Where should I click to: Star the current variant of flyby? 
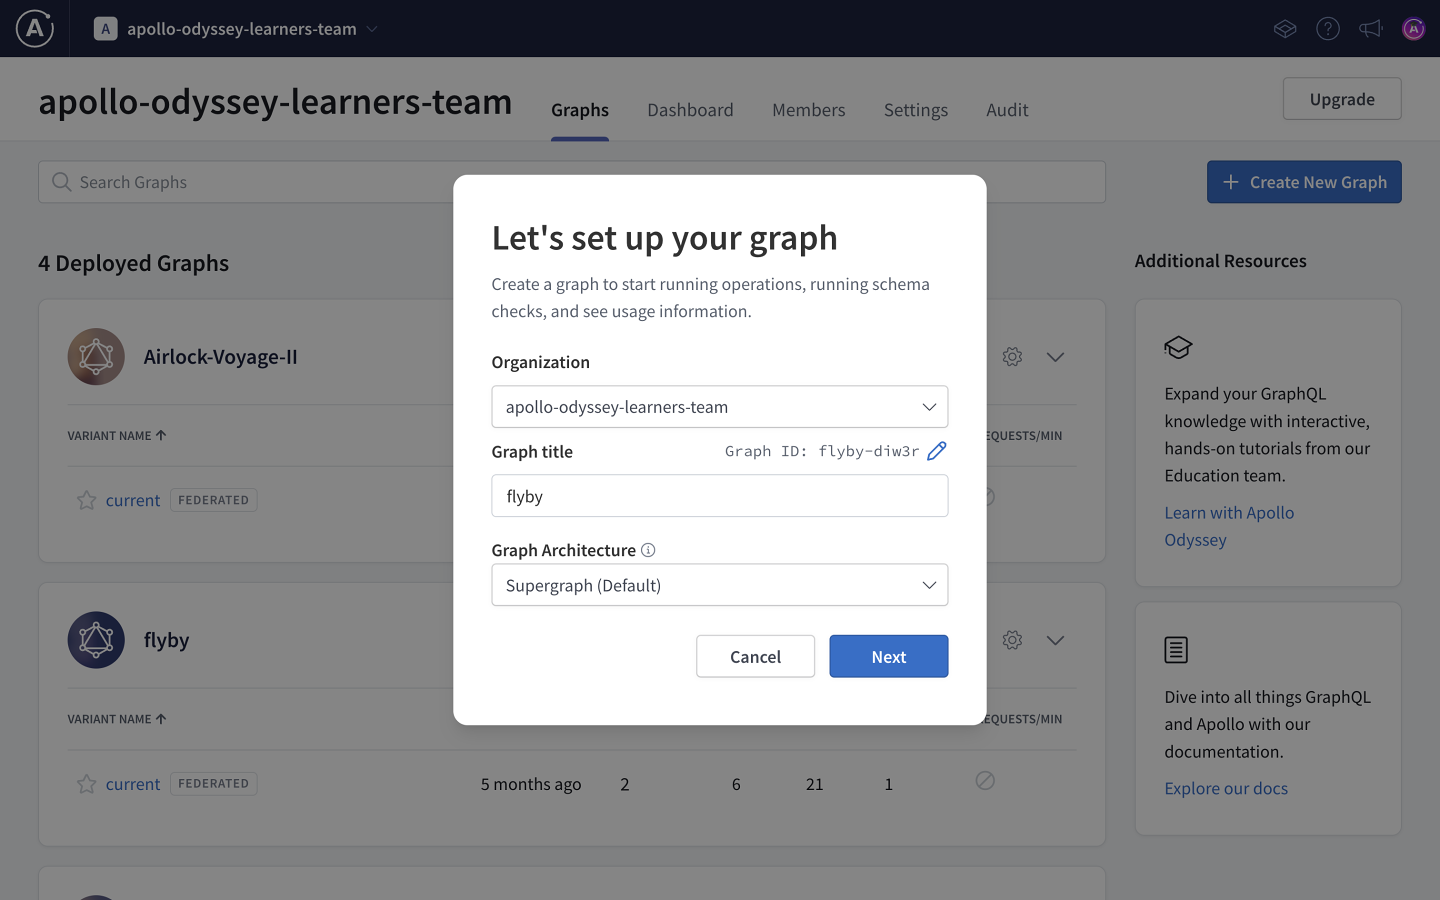(86, 783)
